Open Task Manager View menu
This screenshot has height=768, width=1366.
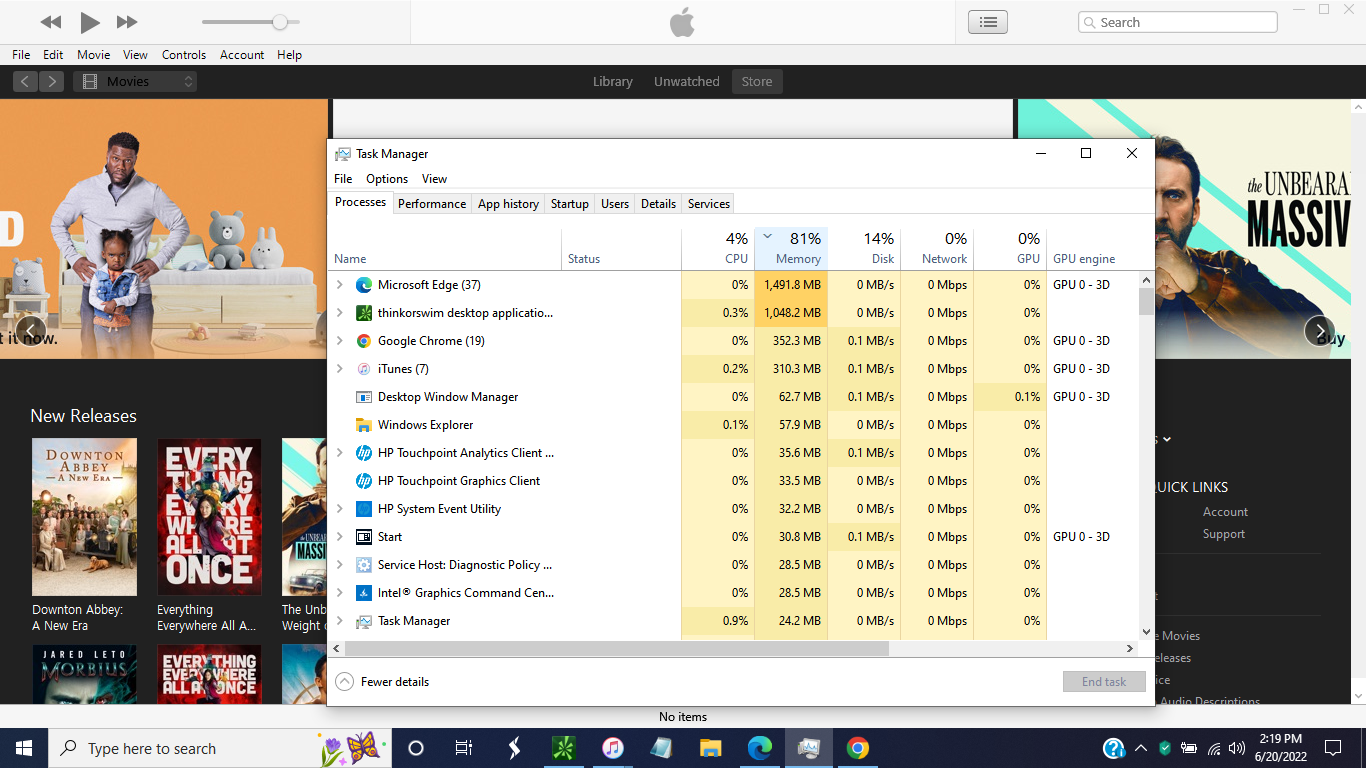click(434, 179)
